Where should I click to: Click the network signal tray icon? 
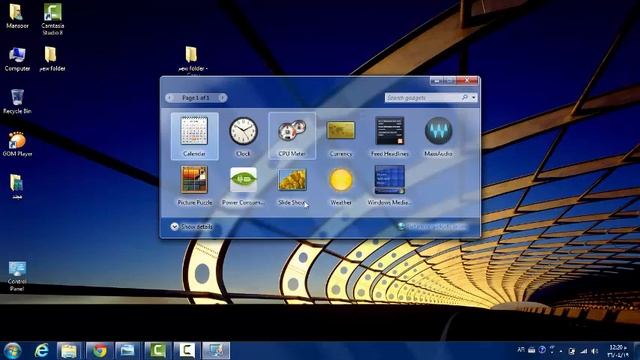[584, 351]
